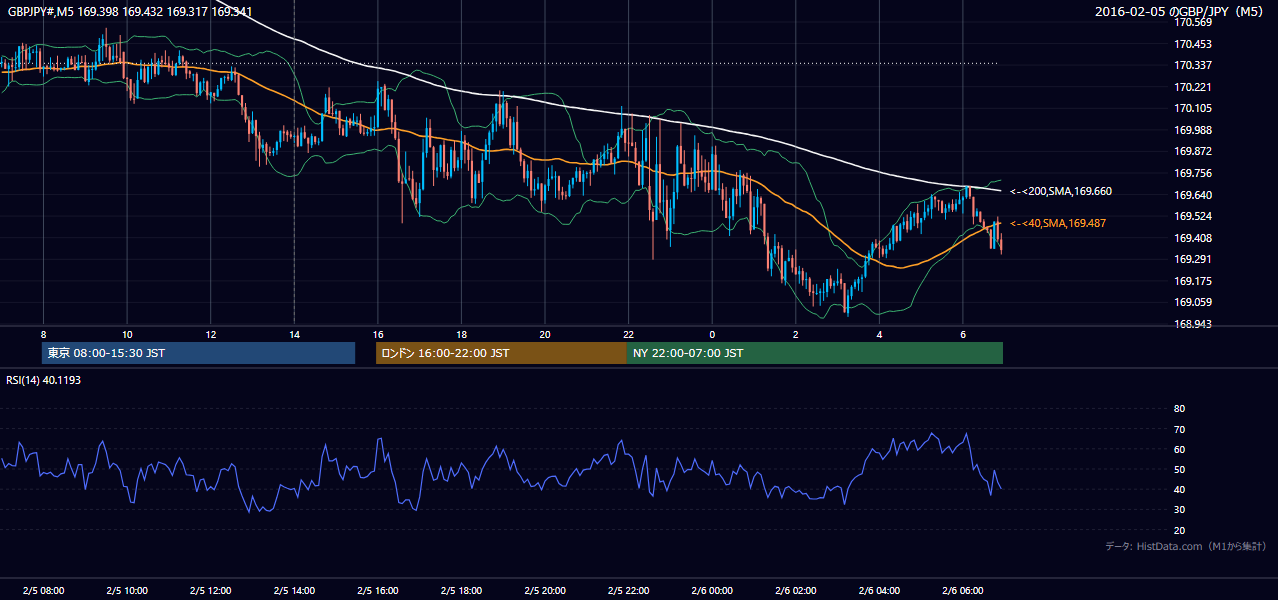Click the 40 SMA 169.487 label
This screenshot has width=1278, height=600.
(x=1058, y=223)
